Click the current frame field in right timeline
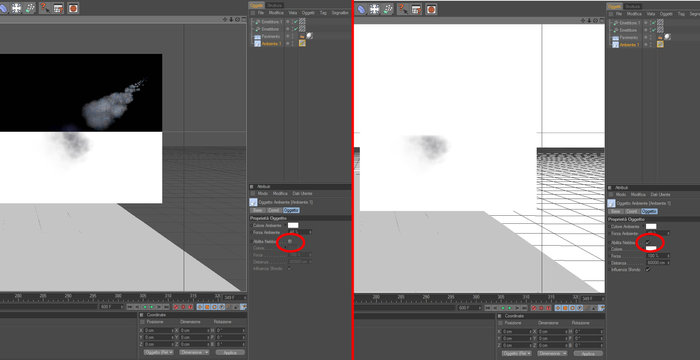This screenshot has height=360, width=700. click(x=592, y=298)
